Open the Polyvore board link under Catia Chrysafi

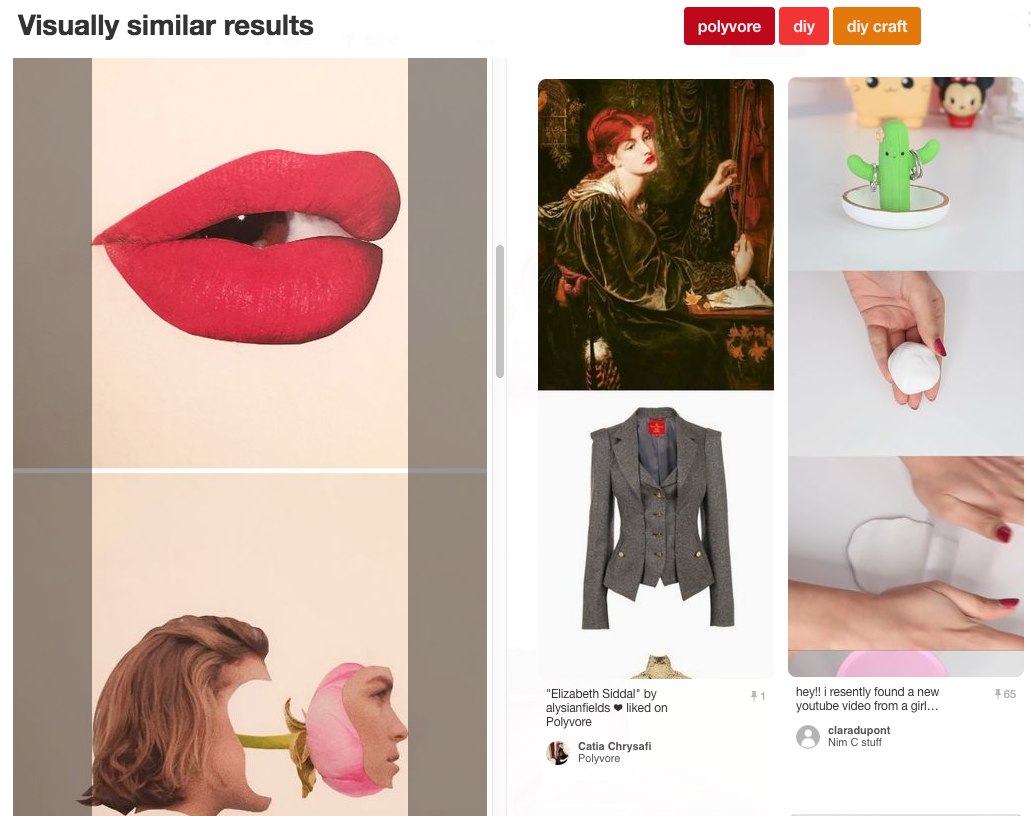pyautogui.click(x=598, y=758)
